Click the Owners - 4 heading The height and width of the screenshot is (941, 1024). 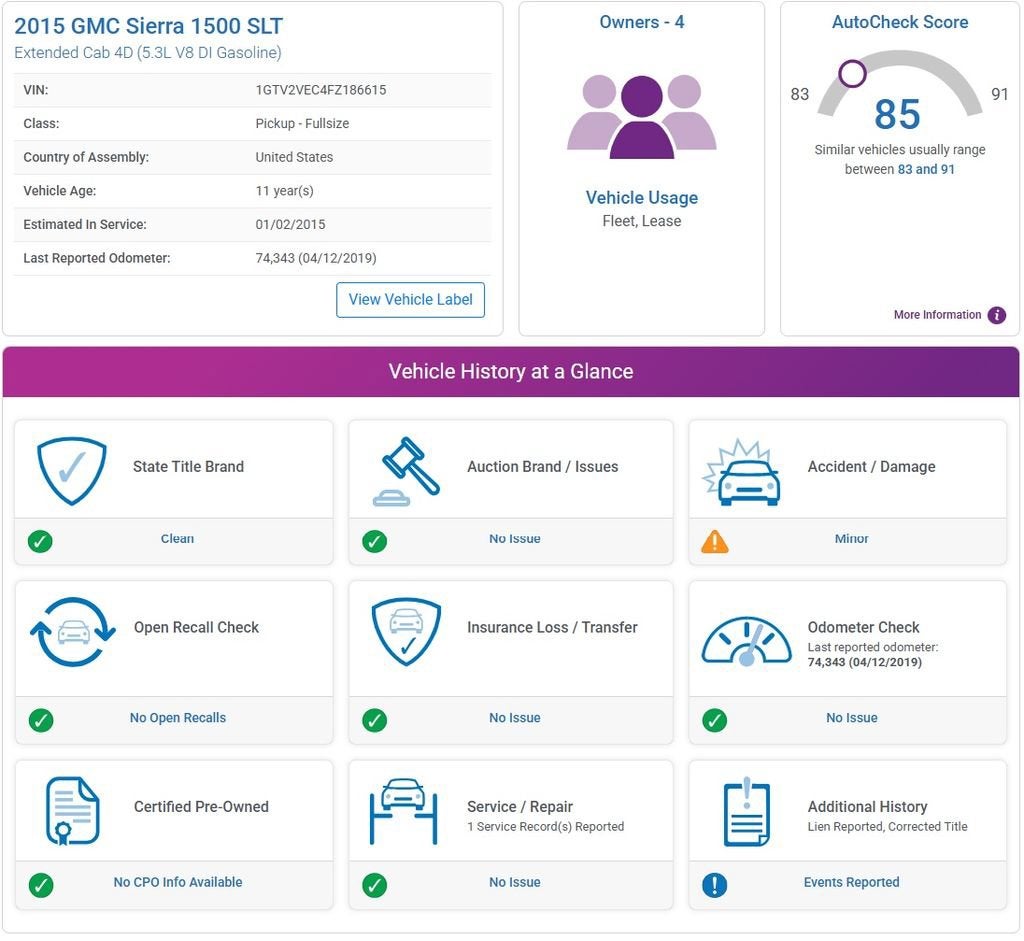[641, 22]
